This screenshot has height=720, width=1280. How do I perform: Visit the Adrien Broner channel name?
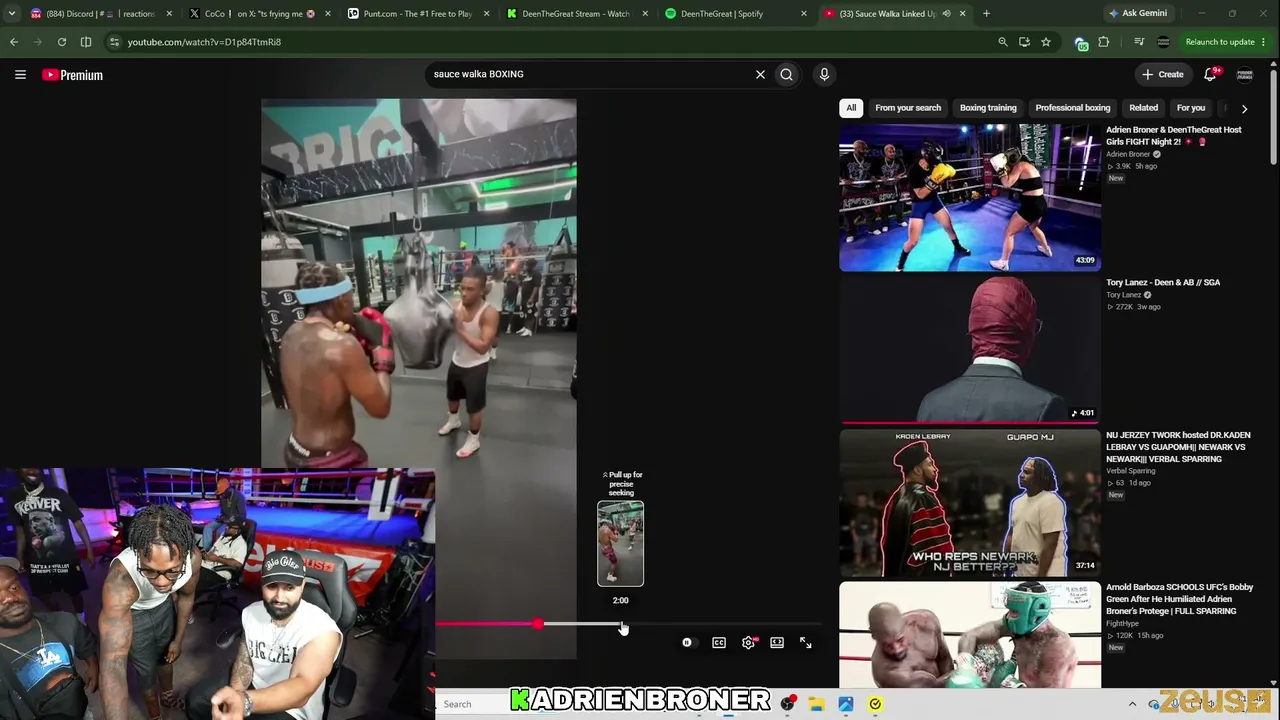(1128, 154)
